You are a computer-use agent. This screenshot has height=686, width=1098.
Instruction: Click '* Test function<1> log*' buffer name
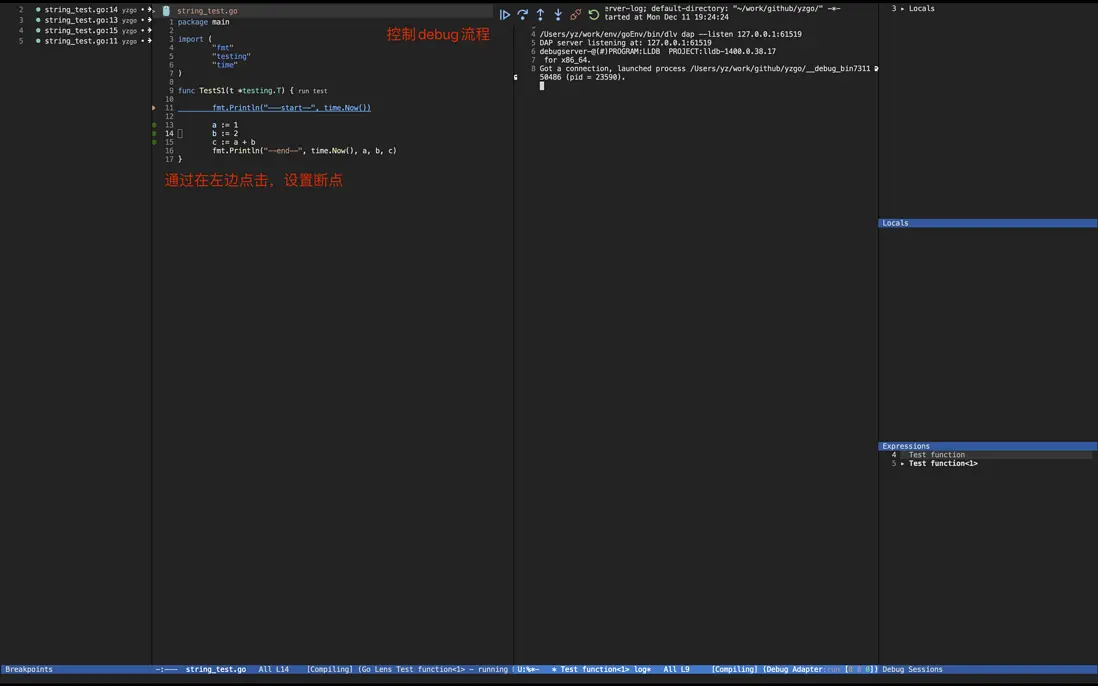[601, 669]
